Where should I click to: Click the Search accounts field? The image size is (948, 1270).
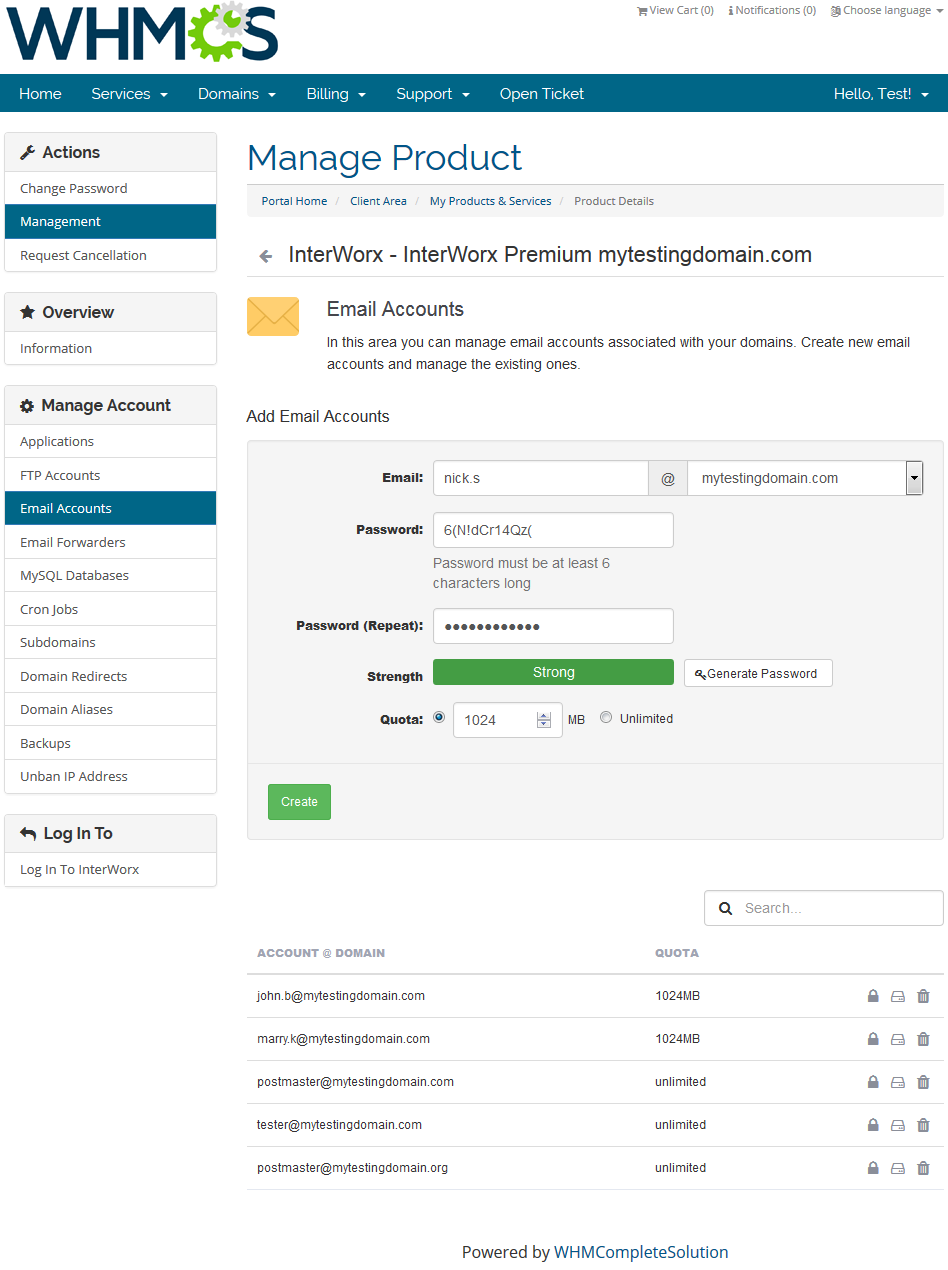[x=824, y=908]
